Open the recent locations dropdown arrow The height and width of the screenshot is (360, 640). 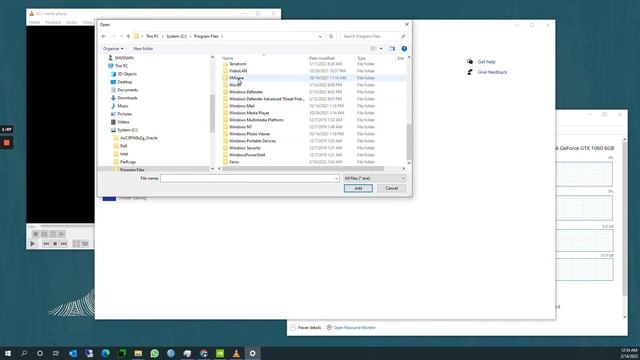pos(121,36)
